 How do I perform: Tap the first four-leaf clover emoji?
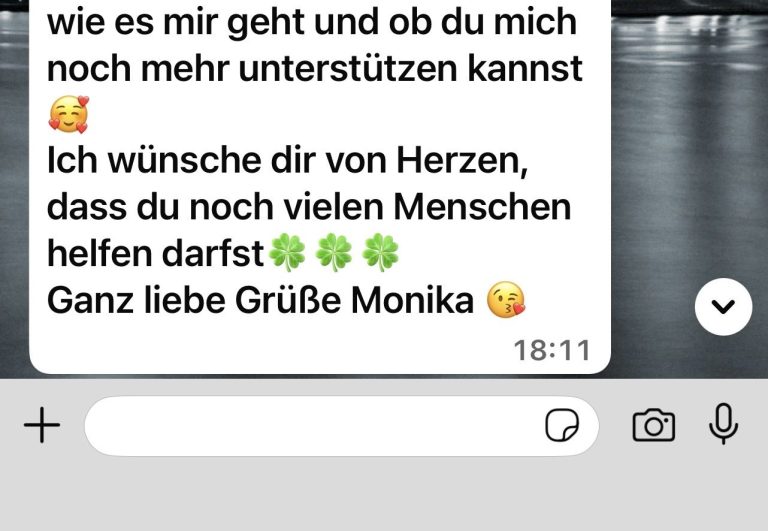[287, 252]
